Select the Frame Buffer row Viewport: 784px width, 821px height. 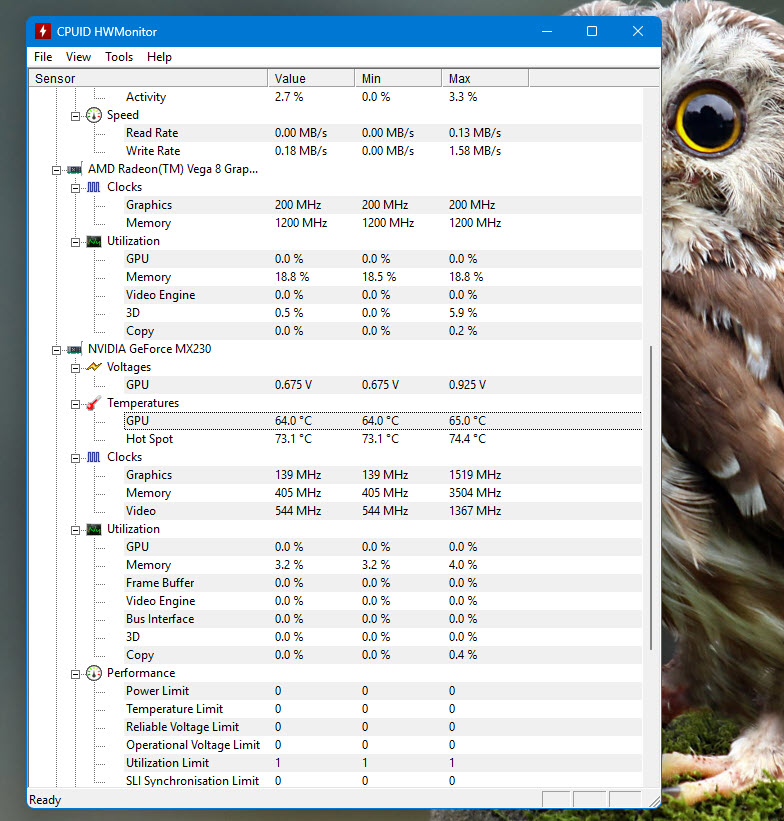(383, 583)
